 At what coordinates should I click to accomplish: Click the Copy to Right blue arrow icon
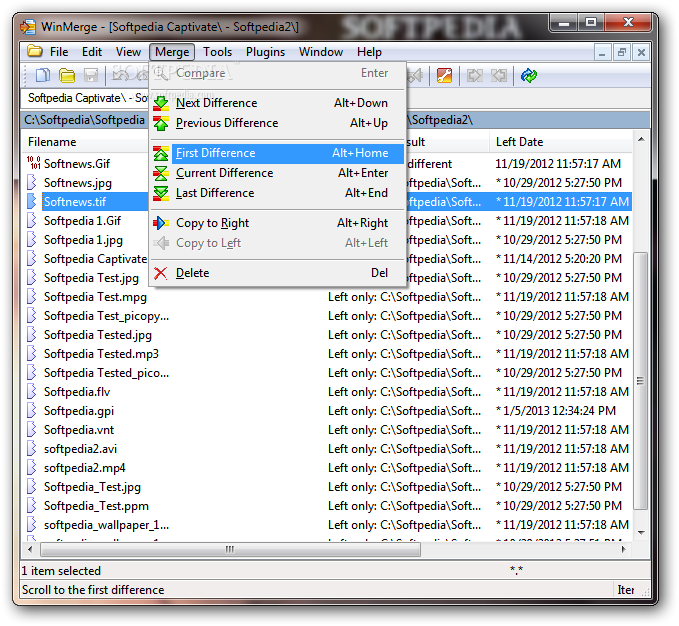pos(161,223)
